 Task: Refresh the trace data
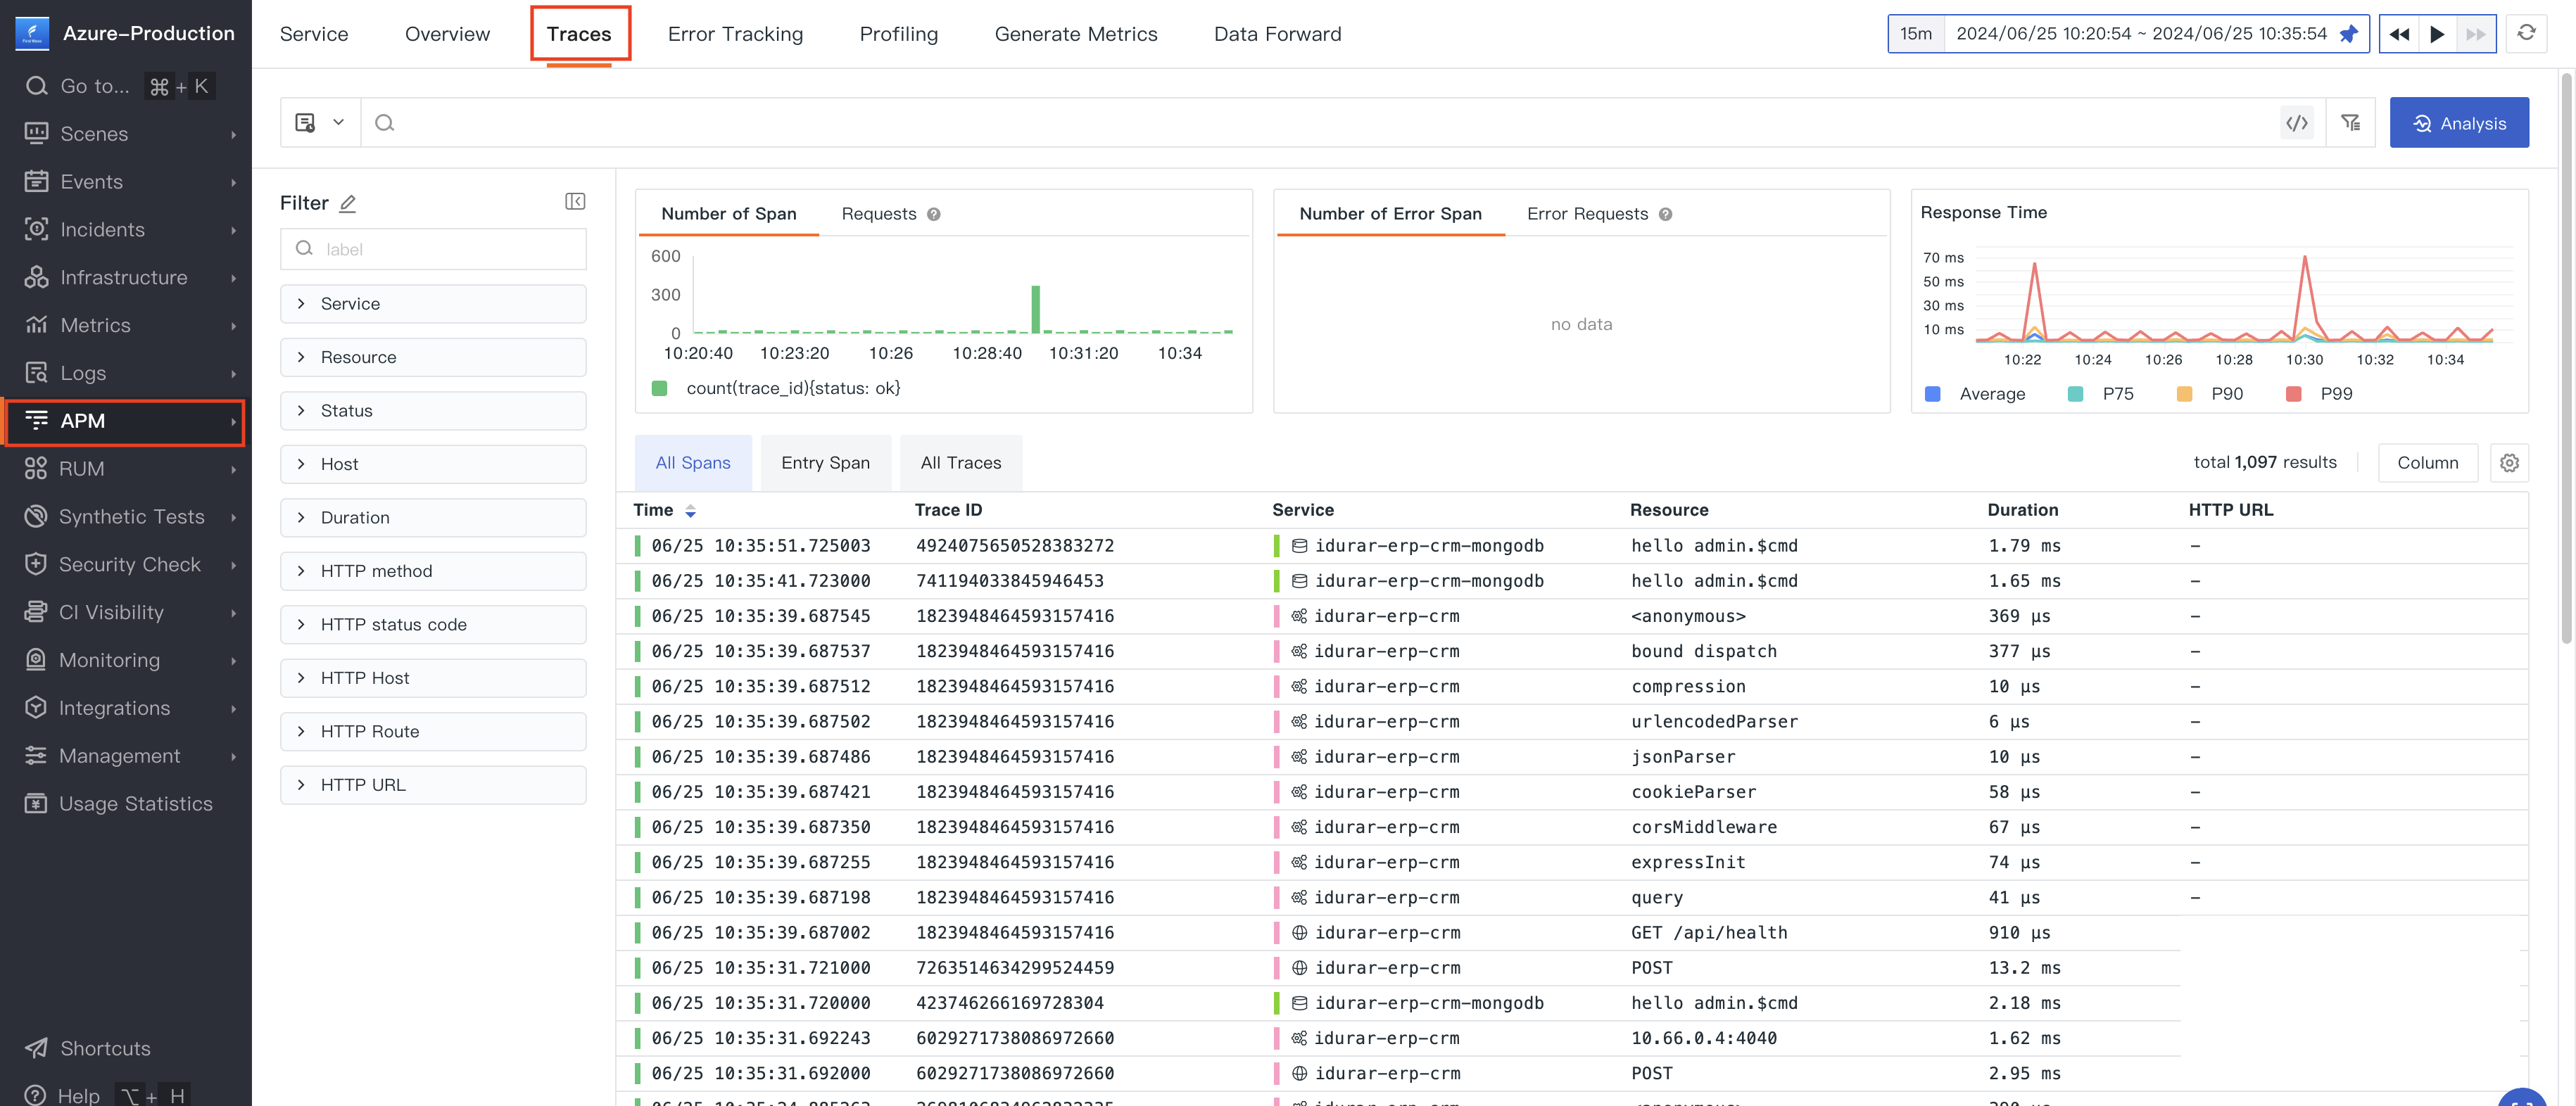[x=2526, y=33]
